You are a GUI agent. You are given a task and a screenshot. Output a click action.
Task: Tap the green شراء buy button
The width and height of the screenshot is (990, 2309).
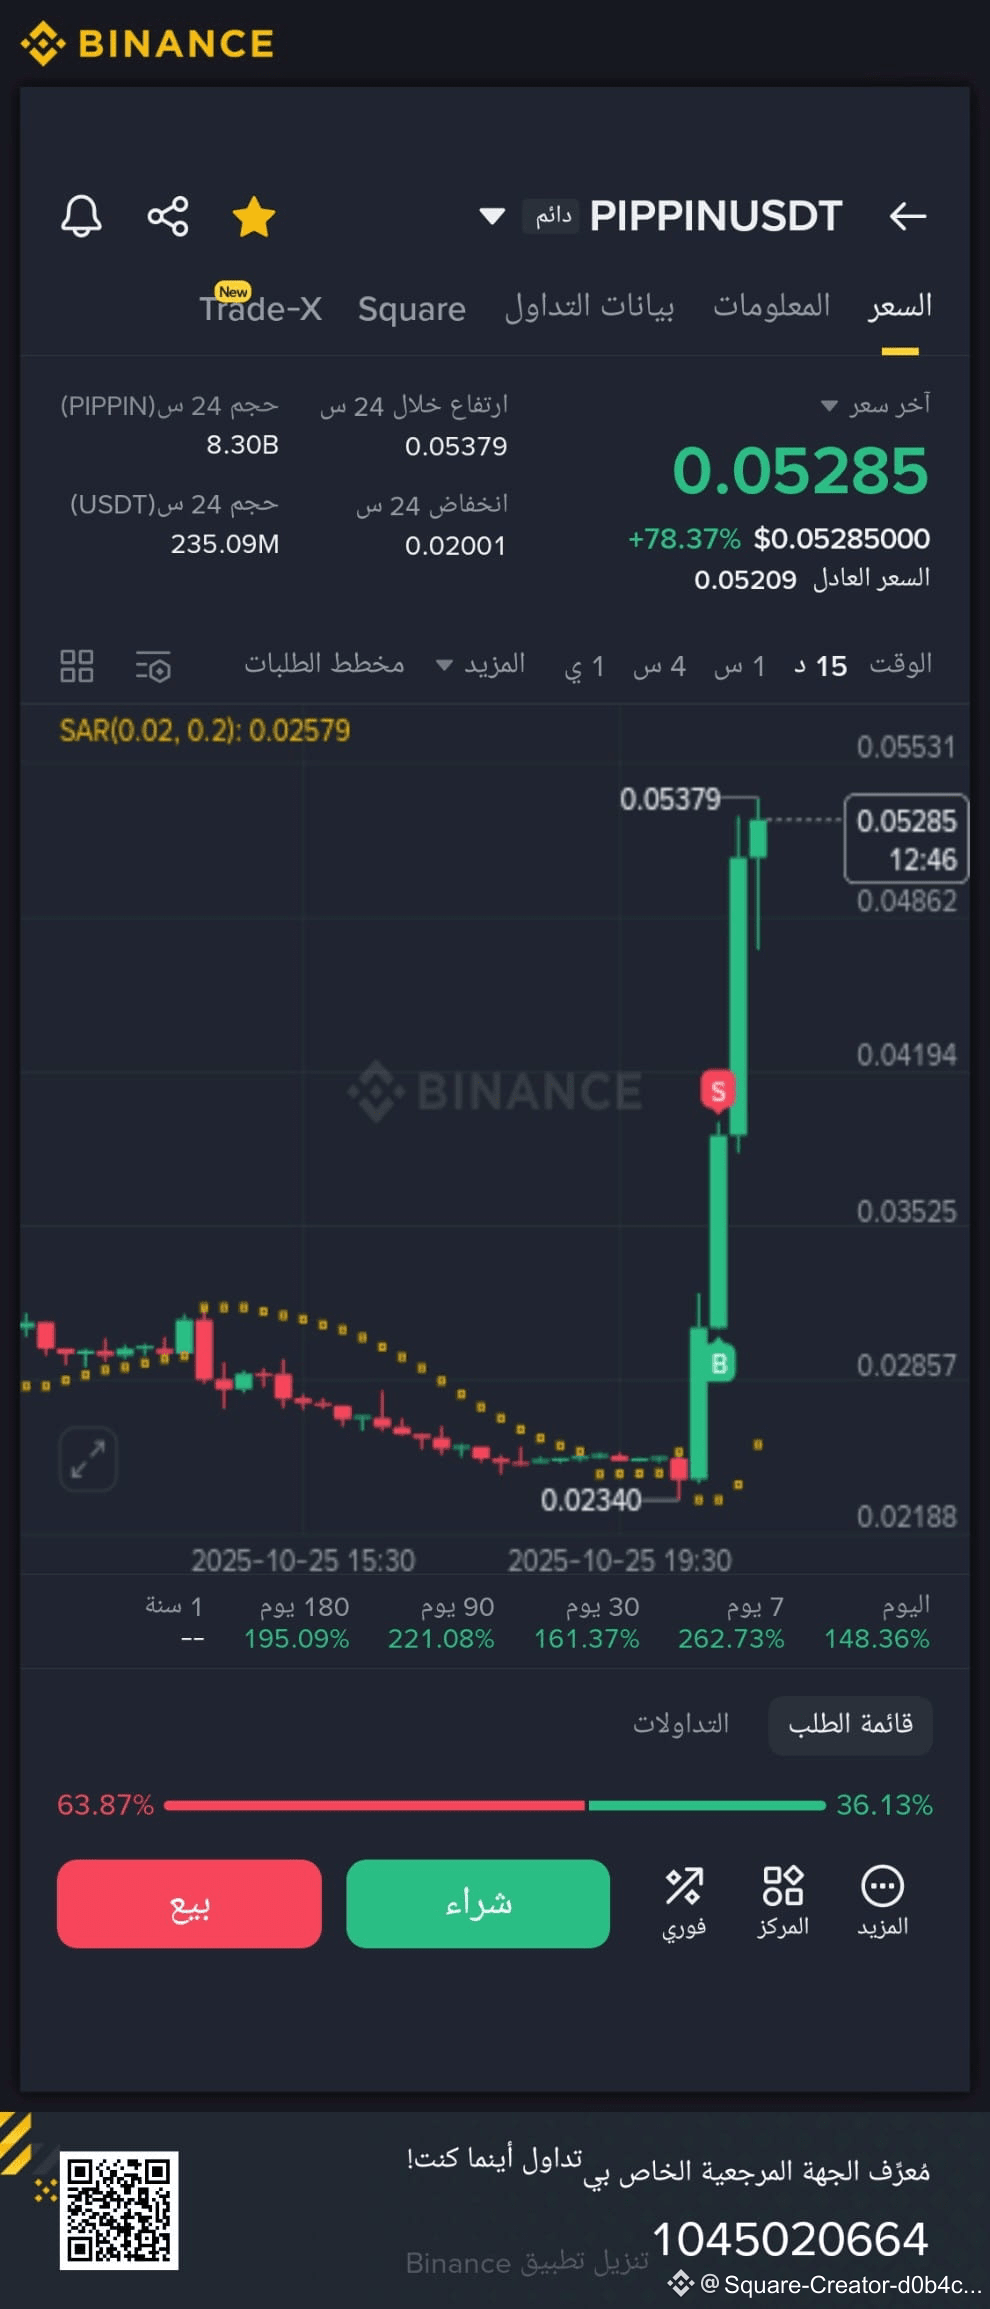(x=478, y=1904)
